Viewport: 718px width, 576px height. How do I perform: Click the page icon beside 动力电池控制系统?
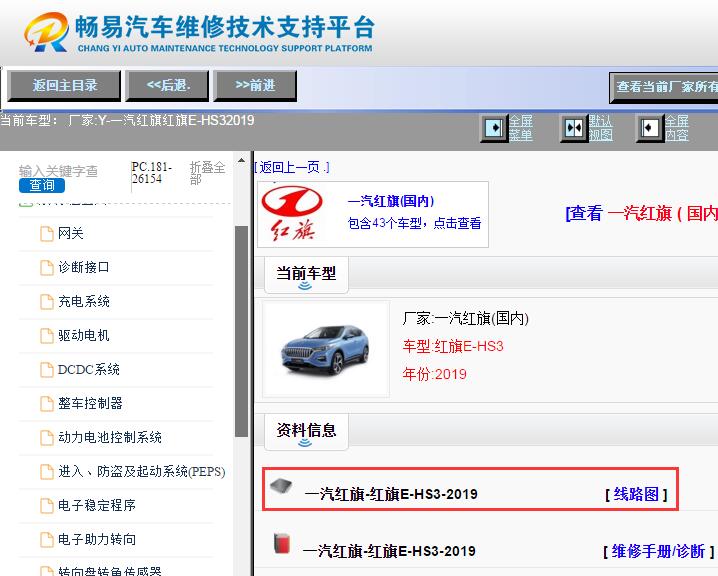(x=47, y=437)
